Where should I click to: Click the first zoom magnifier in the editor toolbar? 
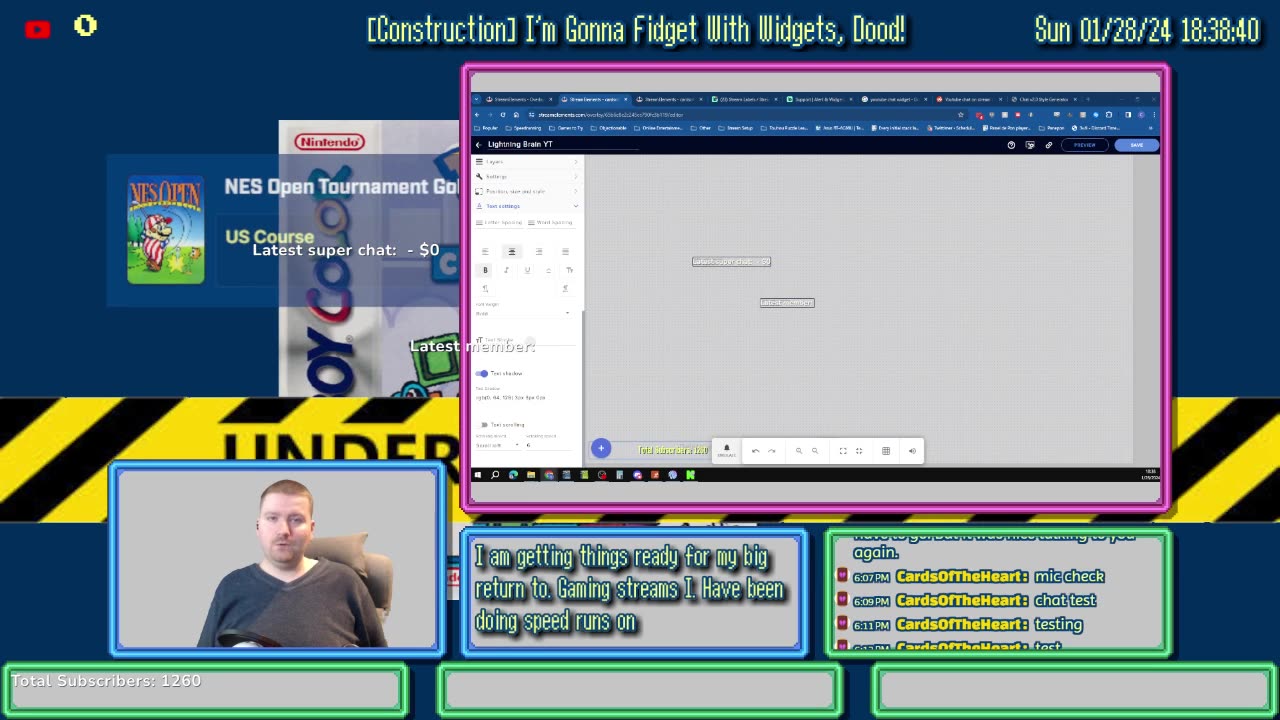(x=798, y=451)
